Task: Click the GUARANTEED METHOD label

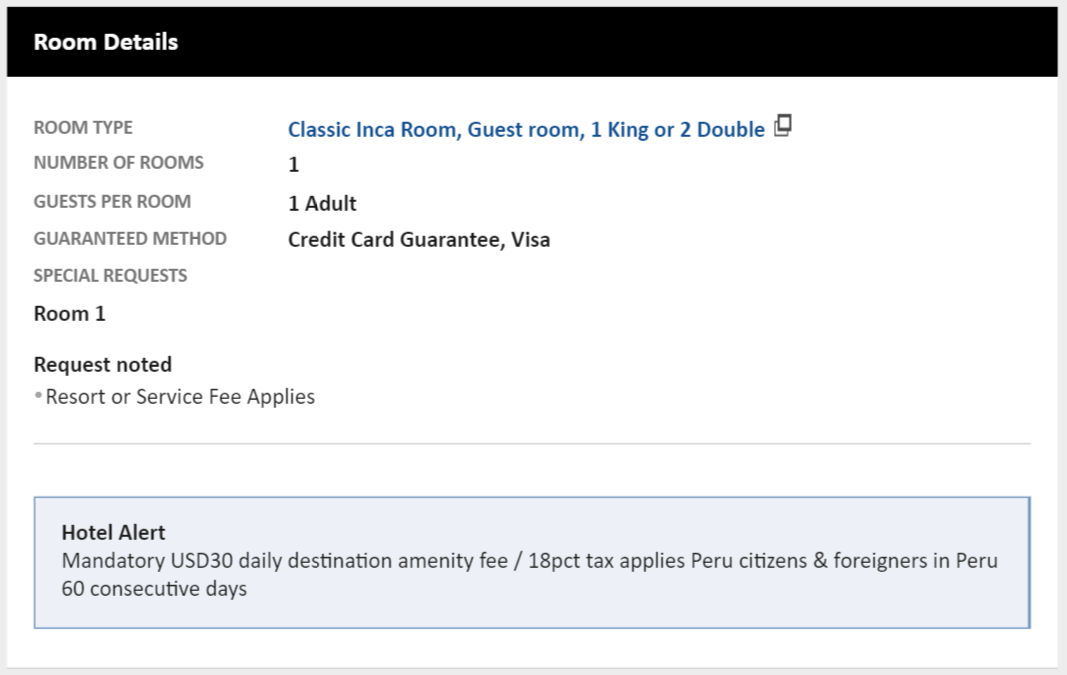Action: pyautogui.click(x=130, y=239)
